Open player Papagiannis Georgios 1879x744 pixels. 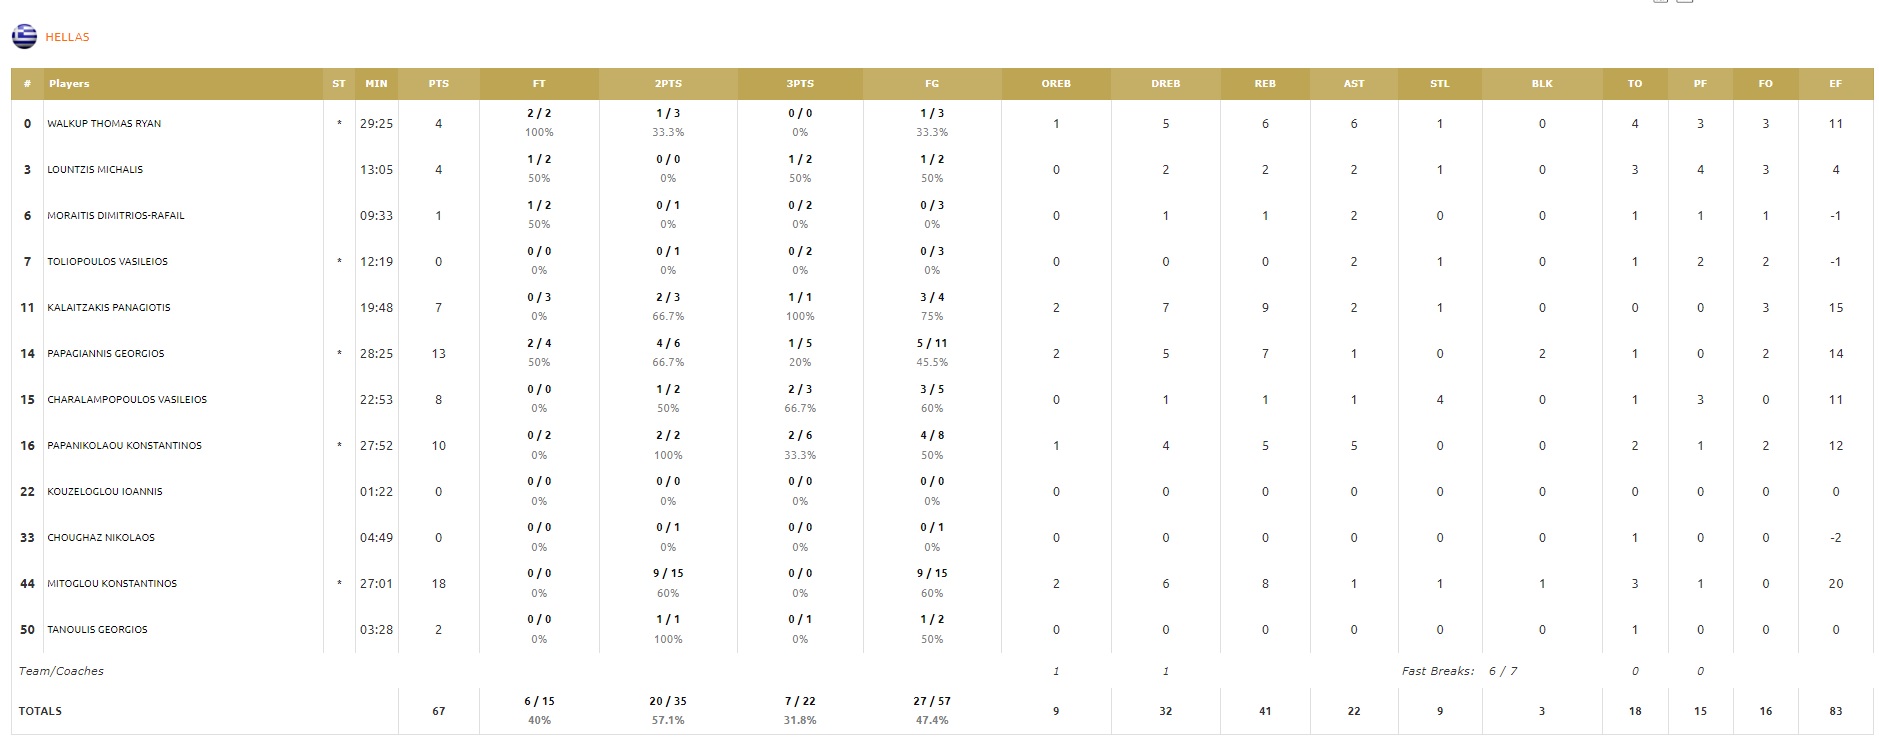coord(106,354)
